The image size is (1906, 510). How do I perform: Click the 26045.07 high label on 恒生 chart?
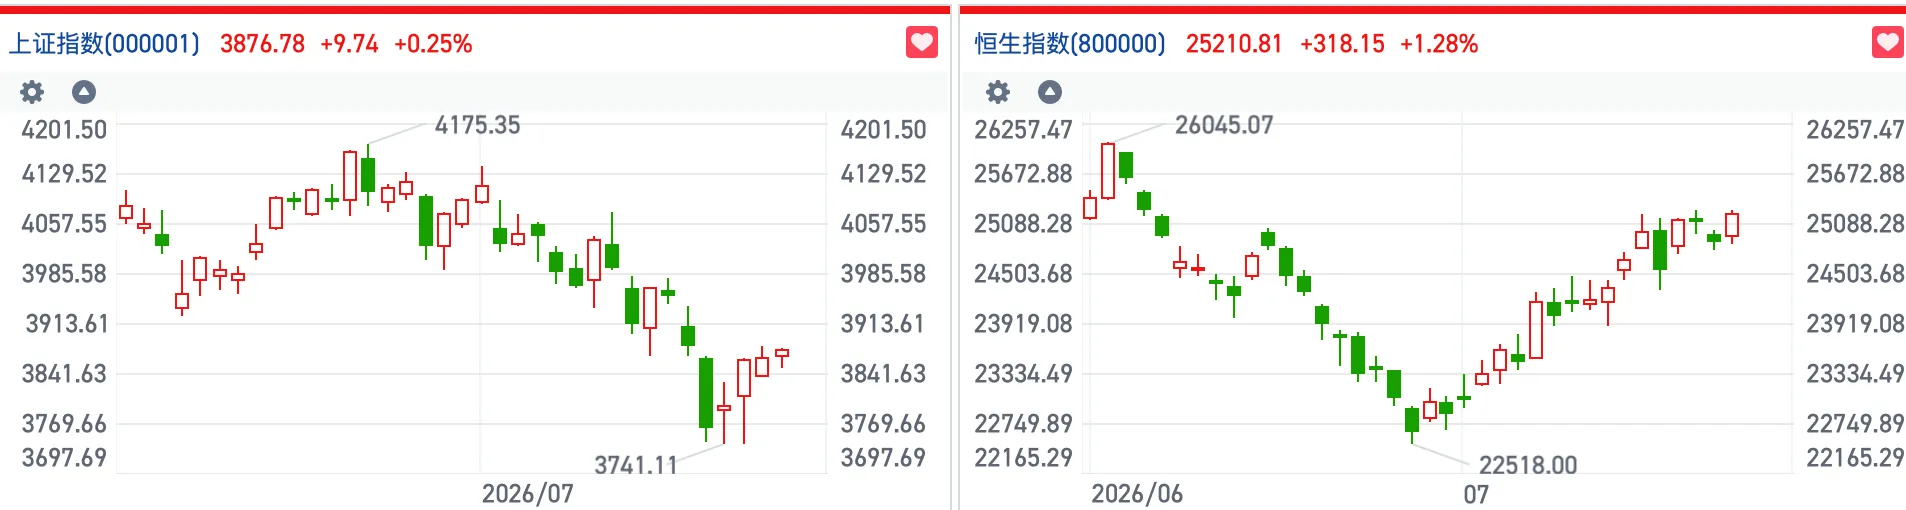click(x=1224, y=125)
